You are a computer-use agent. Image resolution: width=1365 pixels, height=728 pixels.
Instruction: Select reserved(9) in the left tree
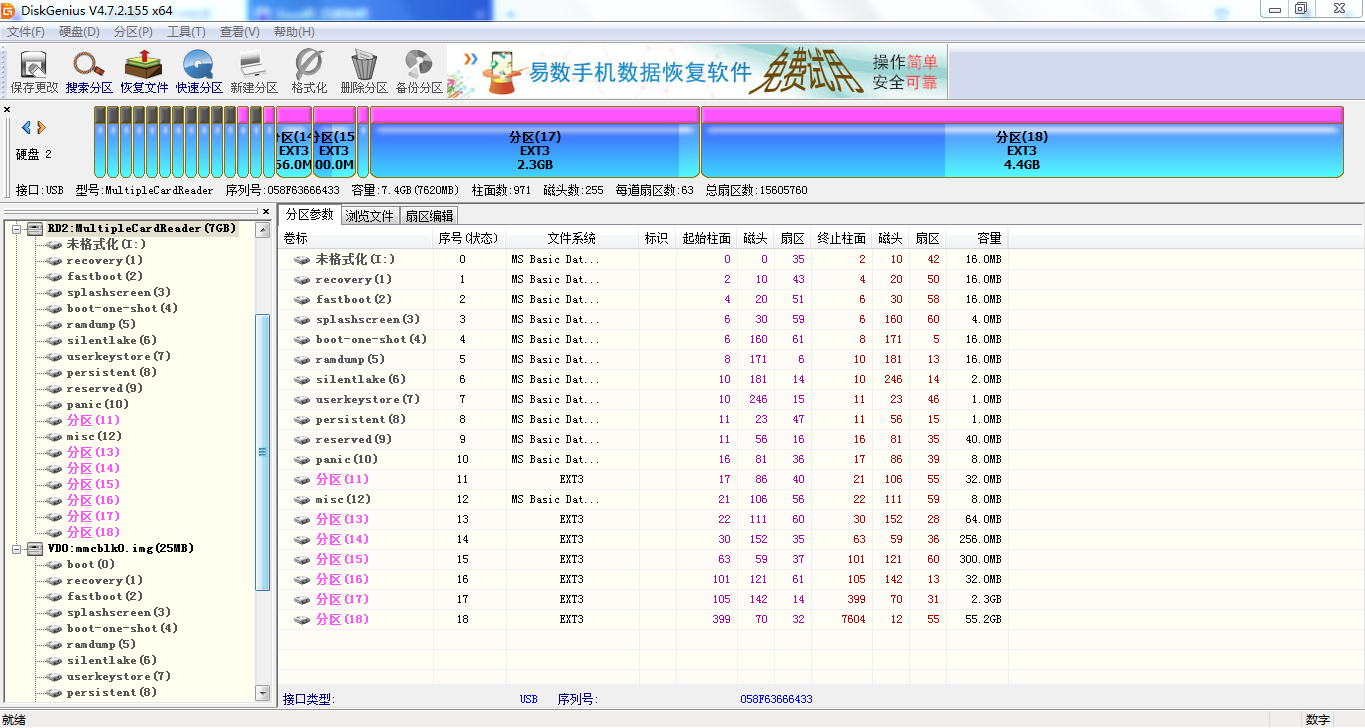(x=105, y=388)
